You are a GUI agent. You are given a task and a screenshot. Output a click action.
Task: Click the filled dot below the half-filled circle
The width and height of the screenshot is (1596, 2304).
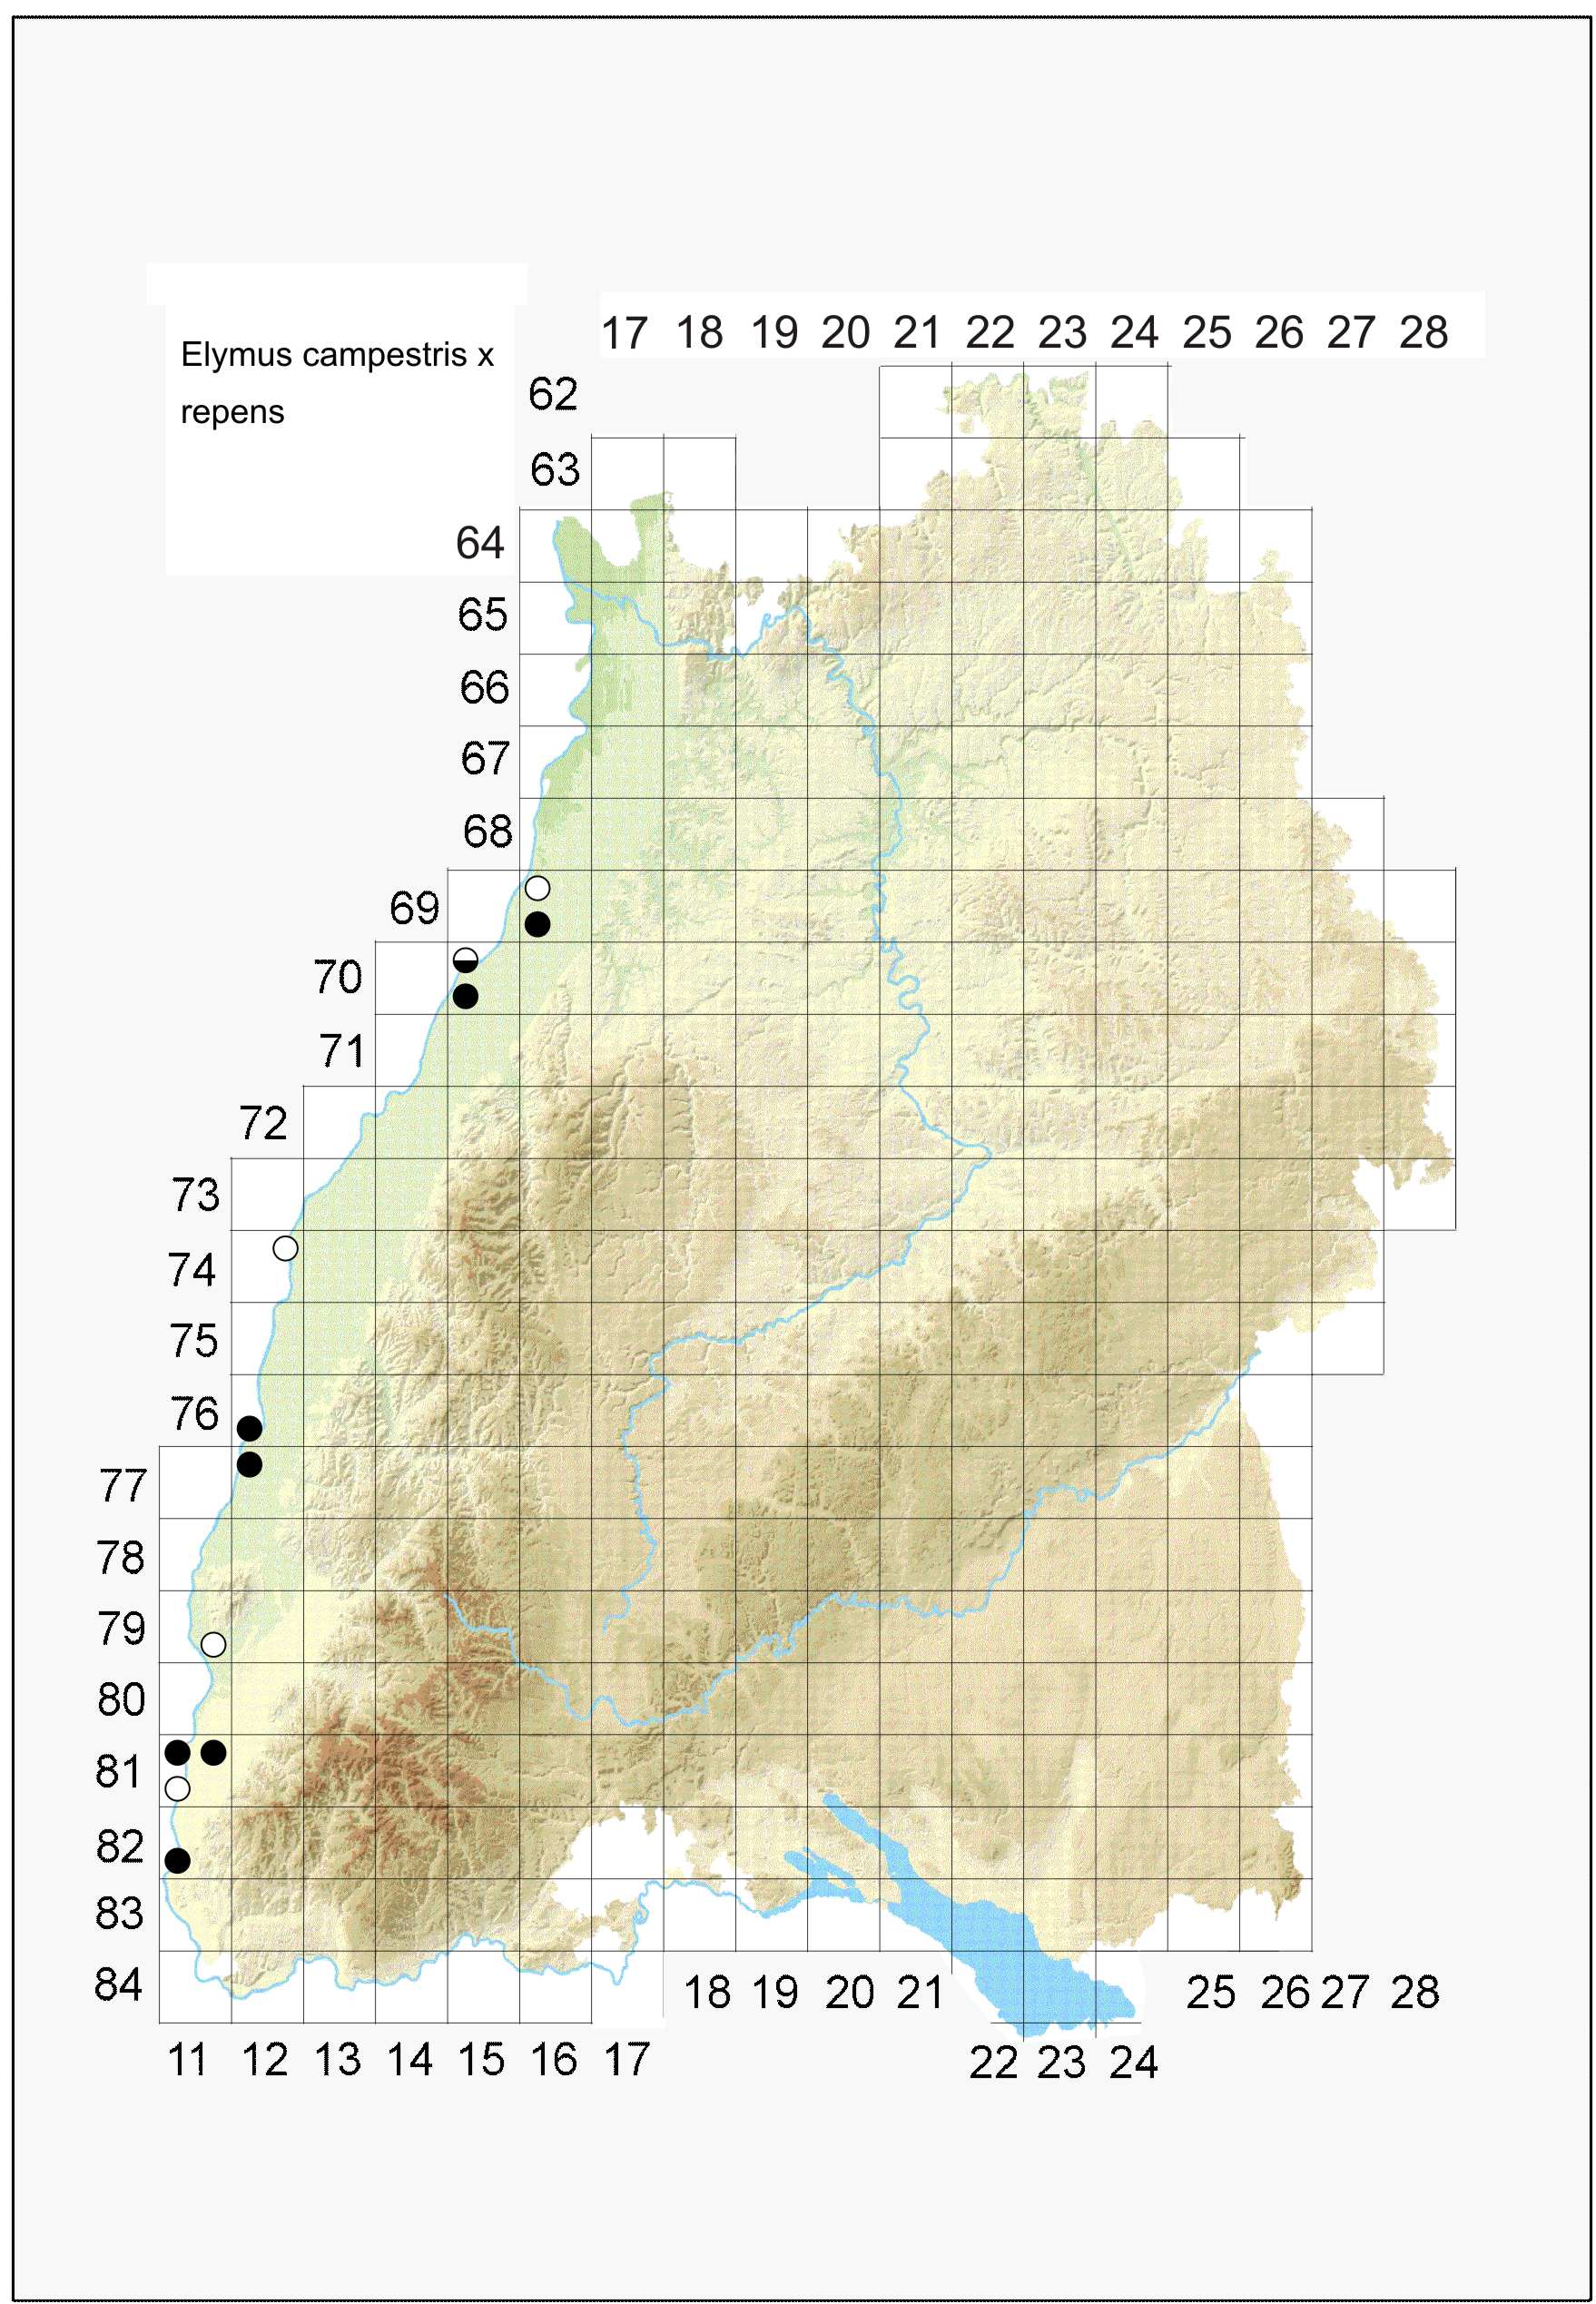click(465, 996)
